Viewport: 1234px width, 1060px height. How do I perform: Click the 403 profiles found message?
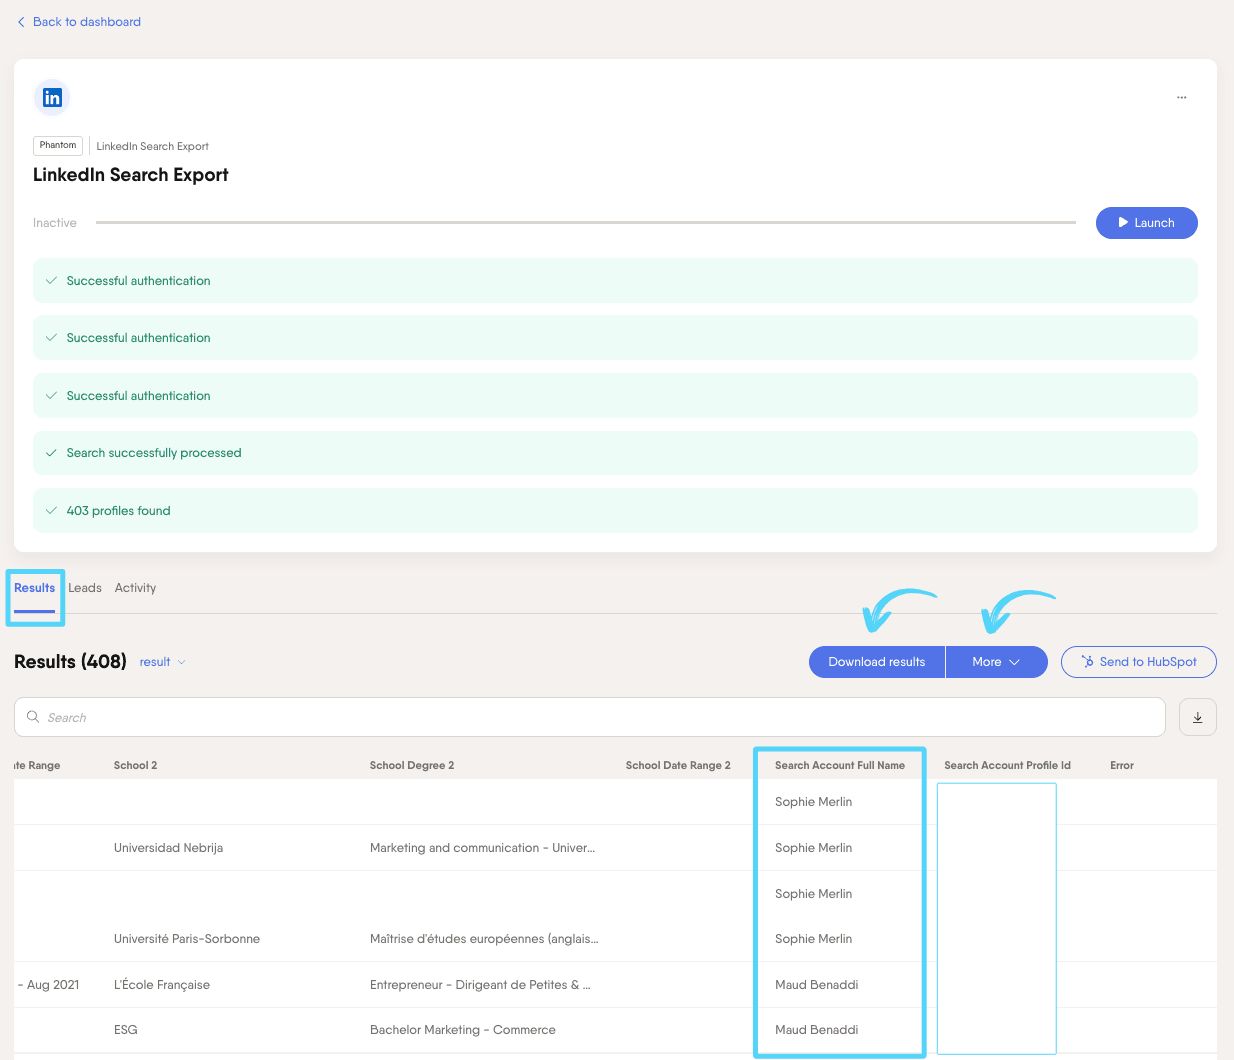point(615,511)
